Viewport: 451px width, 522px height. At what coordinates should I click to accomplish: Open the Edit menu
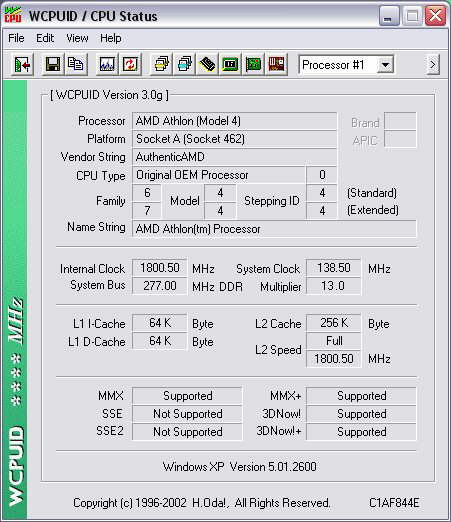pos(45,38)
